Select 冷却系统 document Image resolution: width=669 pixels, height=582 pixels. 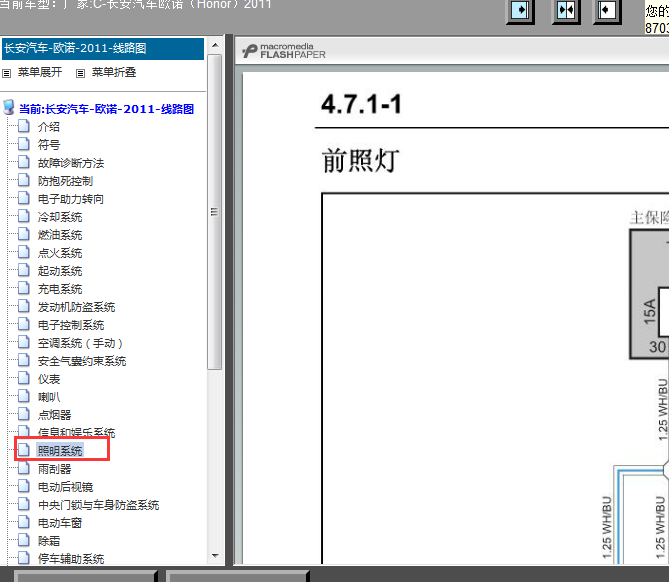(x=60, y=217)
